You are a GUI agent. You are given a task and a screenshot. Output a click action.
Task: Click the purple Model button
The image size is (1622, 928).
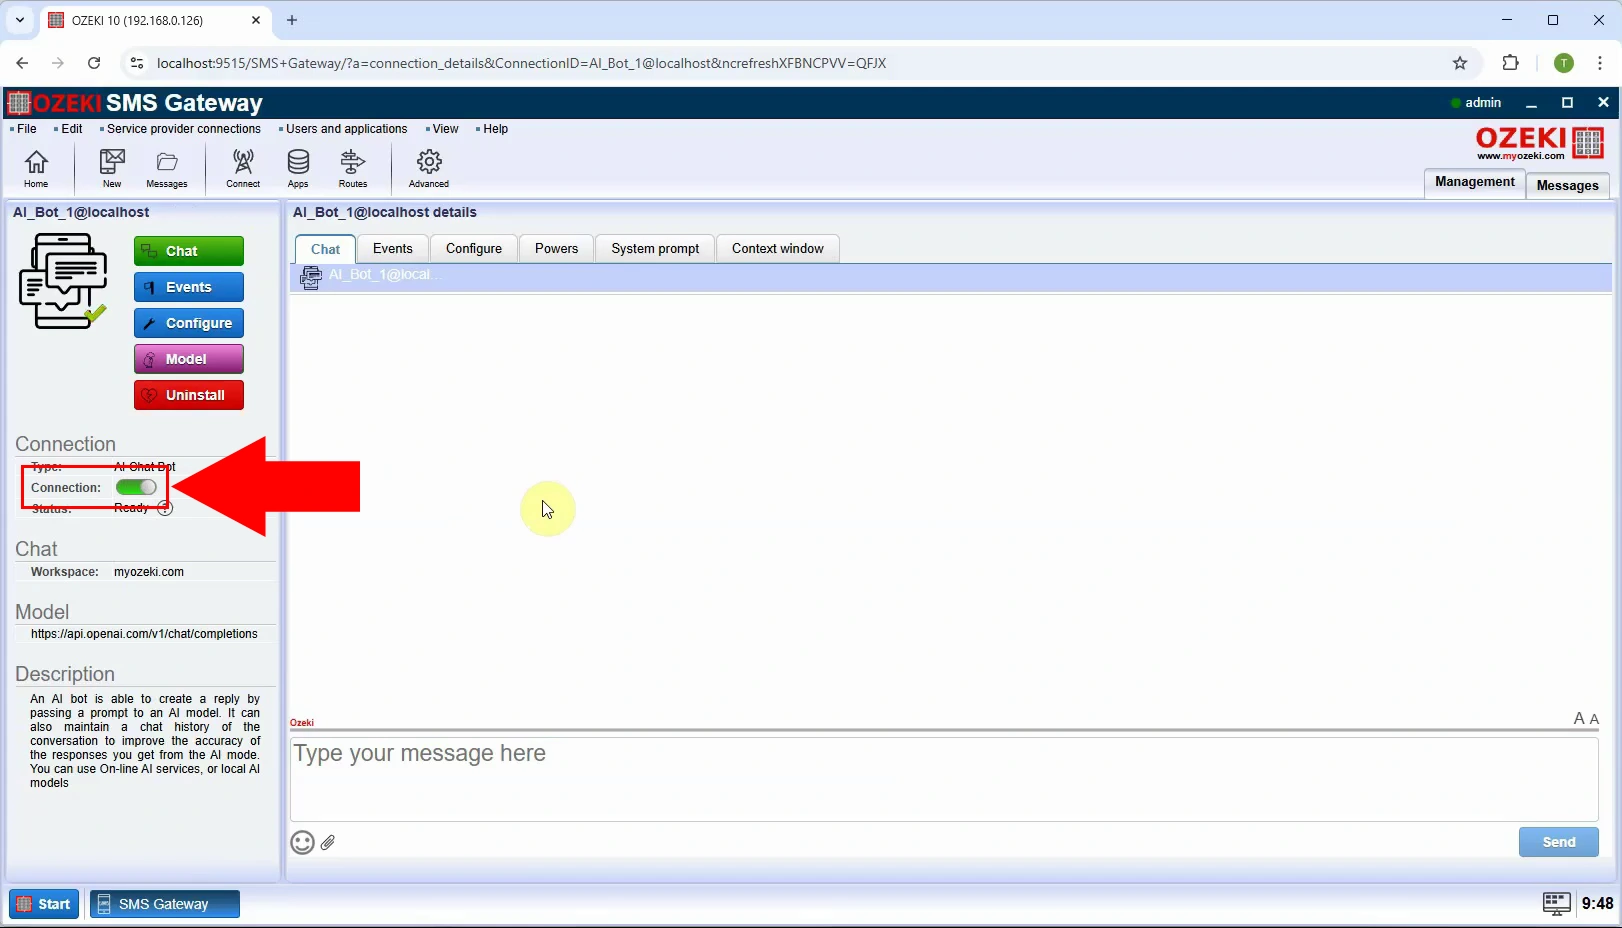[189, 359]
